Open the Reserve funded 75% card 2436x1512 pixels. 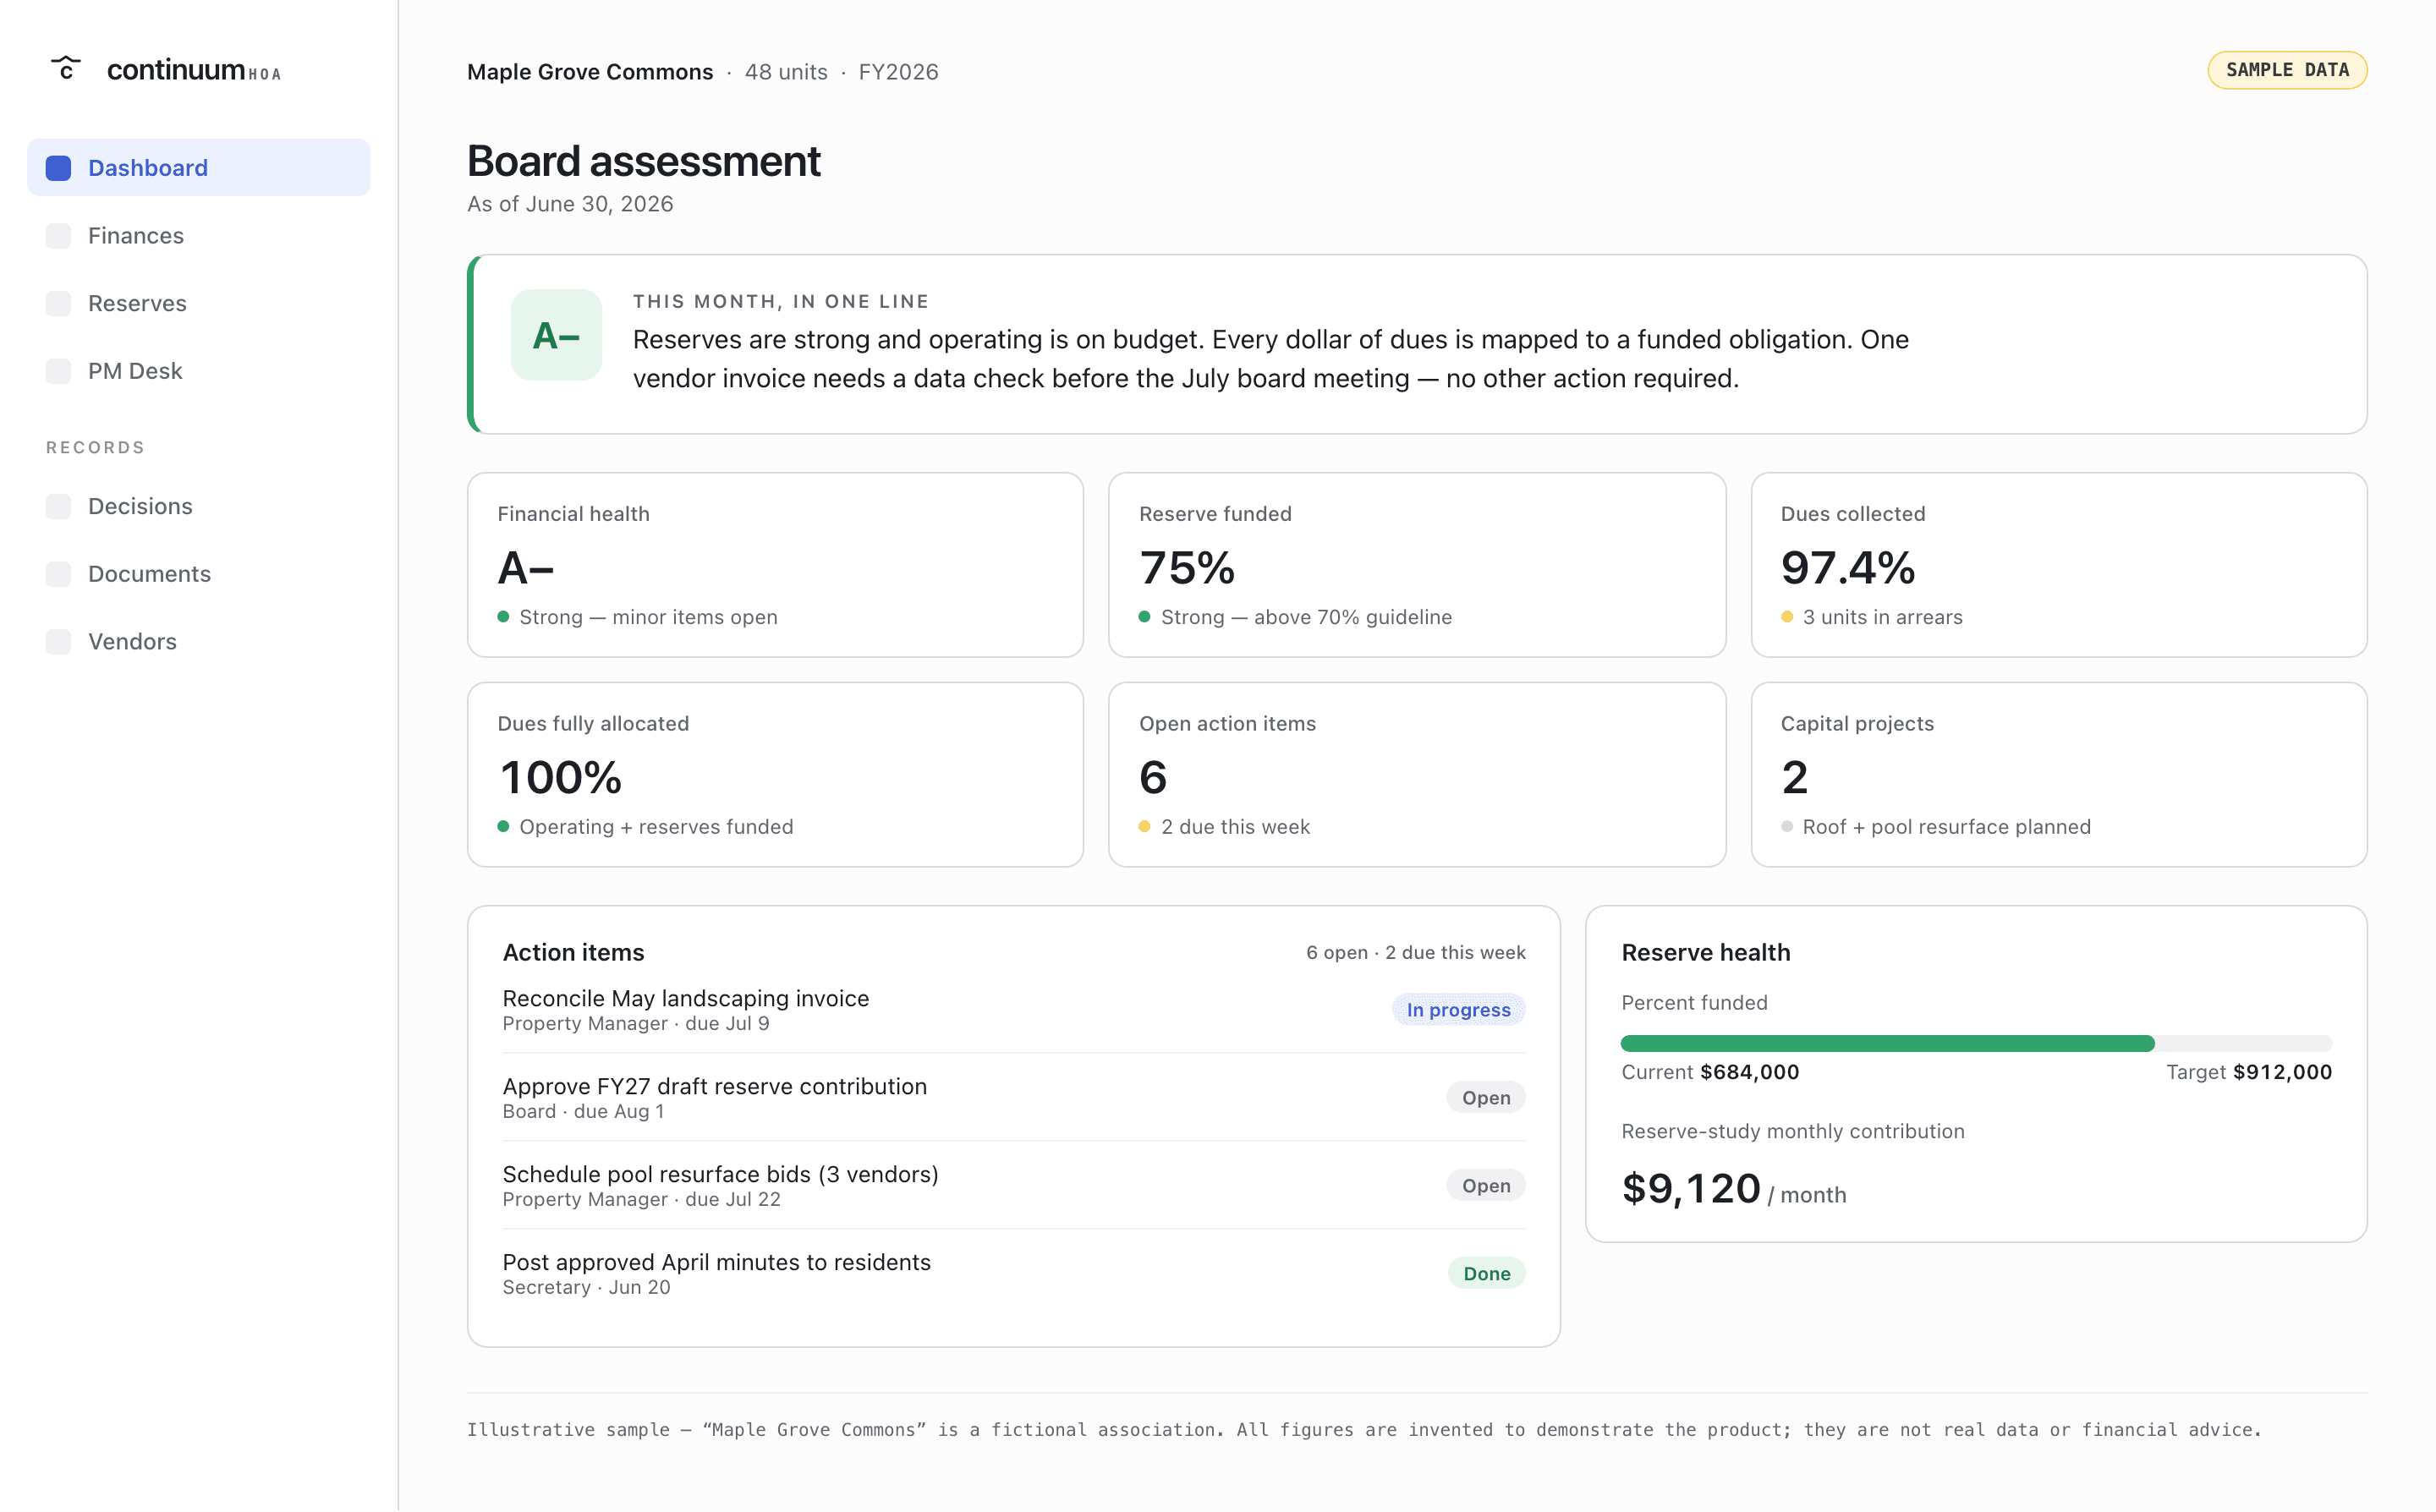[x=1417, y=565]
